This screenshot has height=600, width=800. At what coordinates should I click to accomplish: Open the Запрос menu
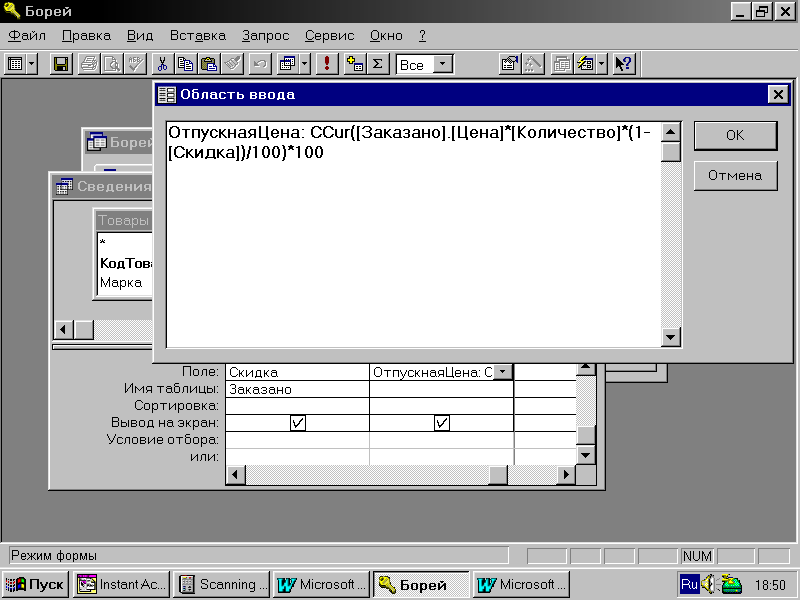pyautogui.click(x=265, y=36)
